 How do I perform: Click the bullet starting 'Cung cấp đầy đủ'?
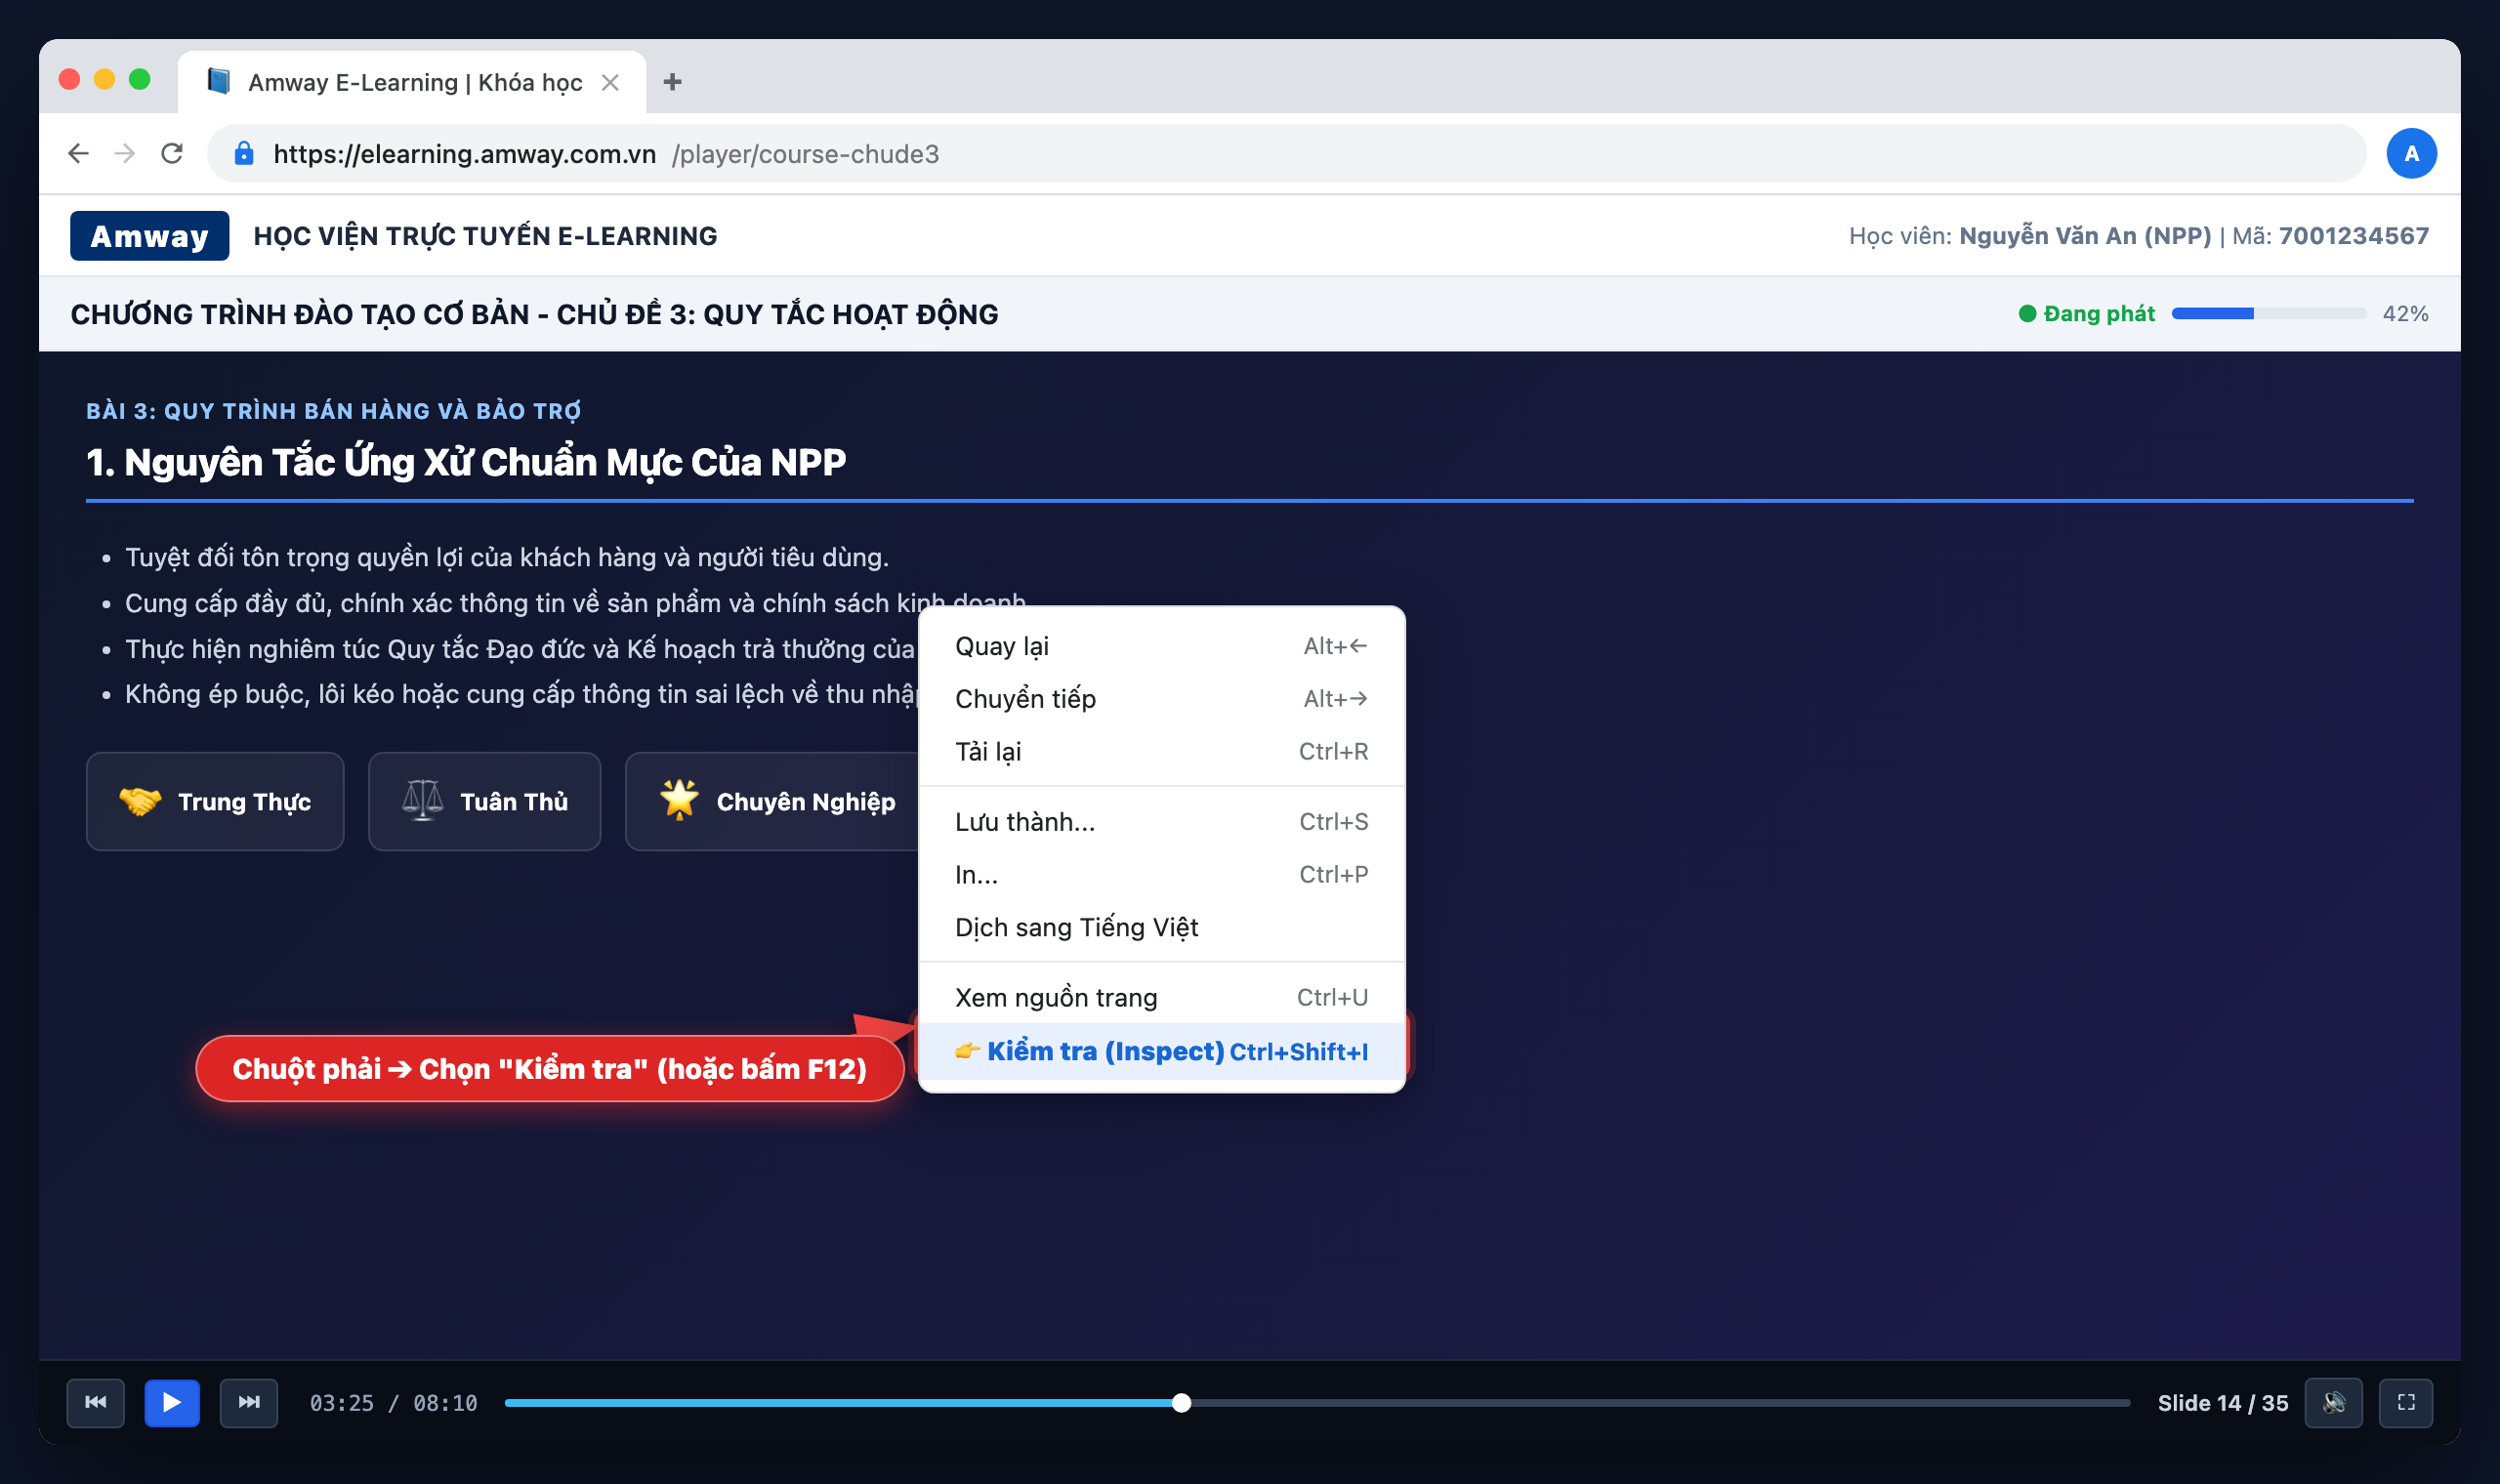click(575, 603)
